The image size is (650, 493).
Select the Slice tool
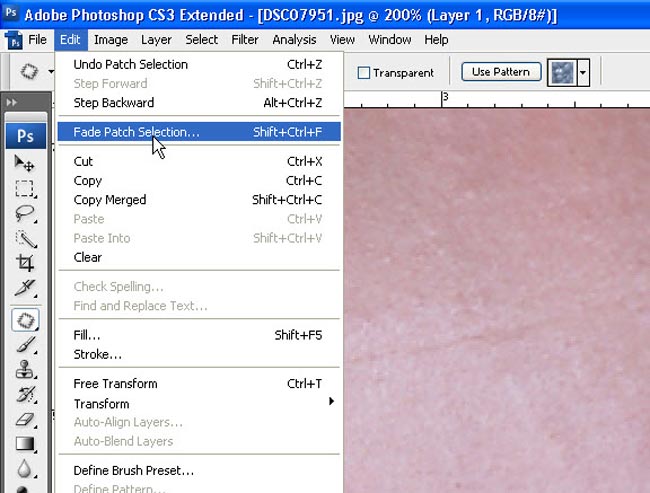pyautogui.click(x=24, y=288)
